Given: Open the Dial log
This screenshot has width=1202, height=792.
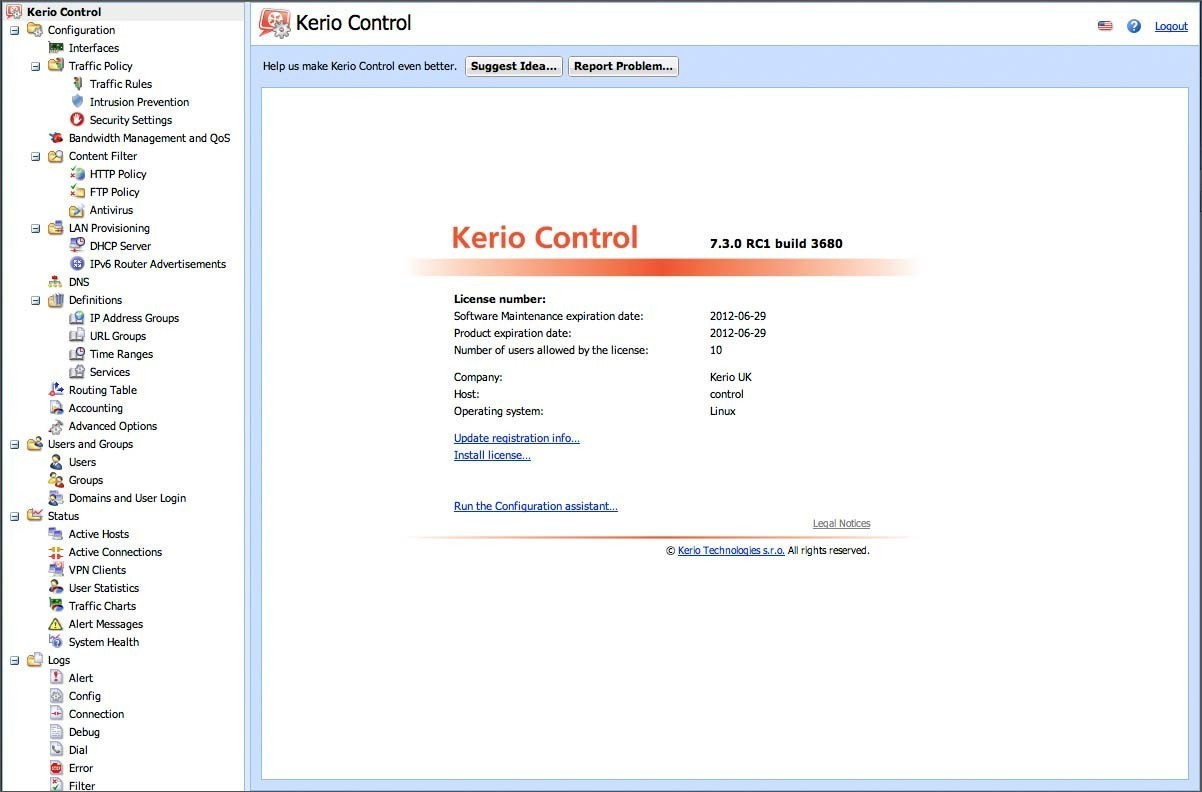Looking at the screenshot, I should click(x=78, y=750).
